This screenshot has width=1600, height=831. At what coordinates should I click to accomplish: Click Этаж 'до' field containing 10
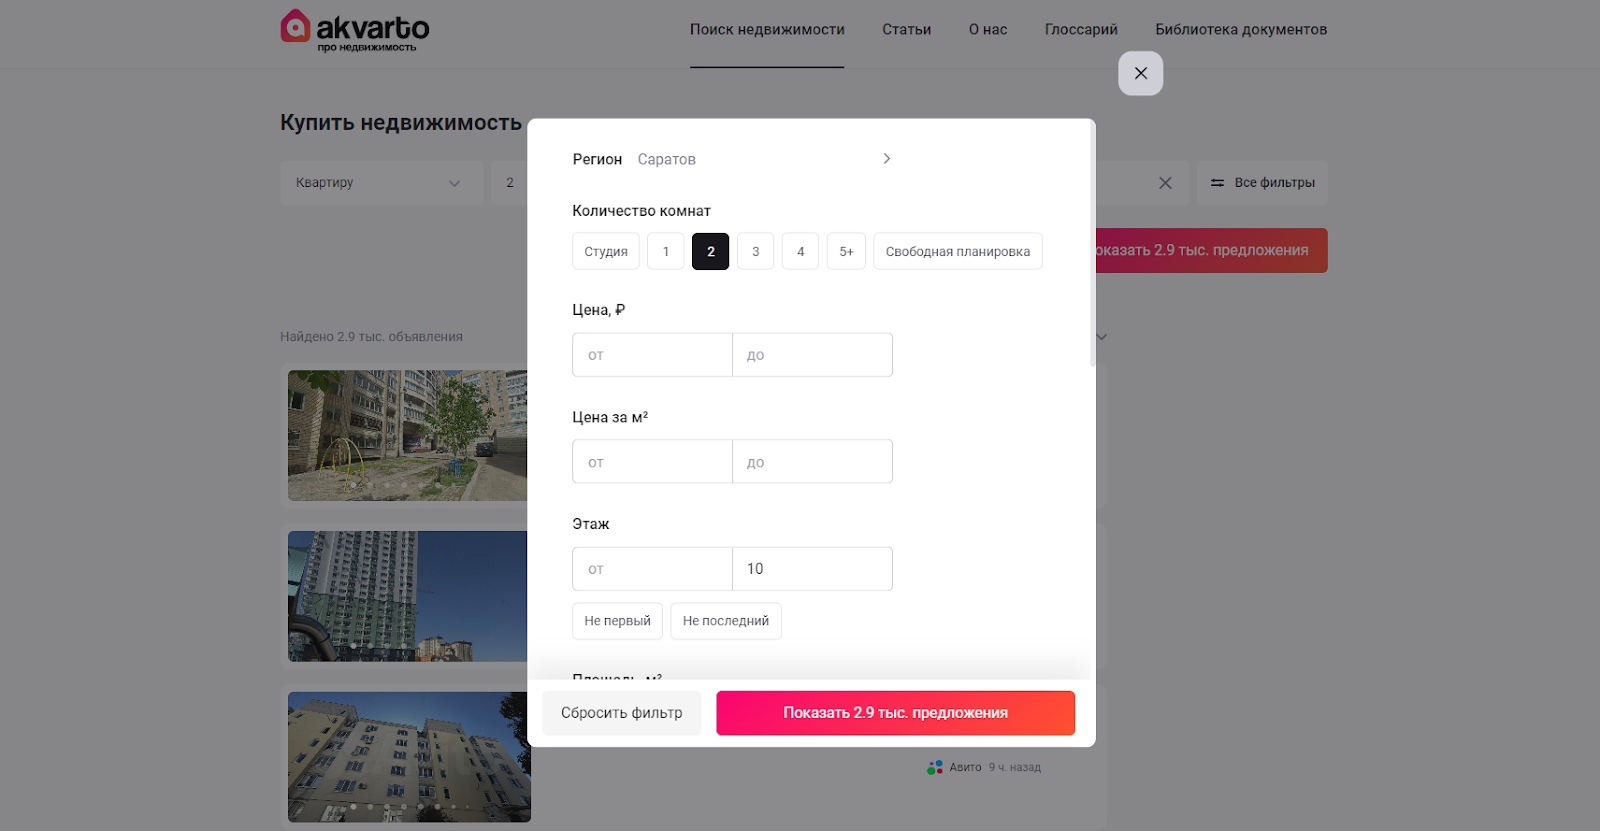click(x=812, y=569)
